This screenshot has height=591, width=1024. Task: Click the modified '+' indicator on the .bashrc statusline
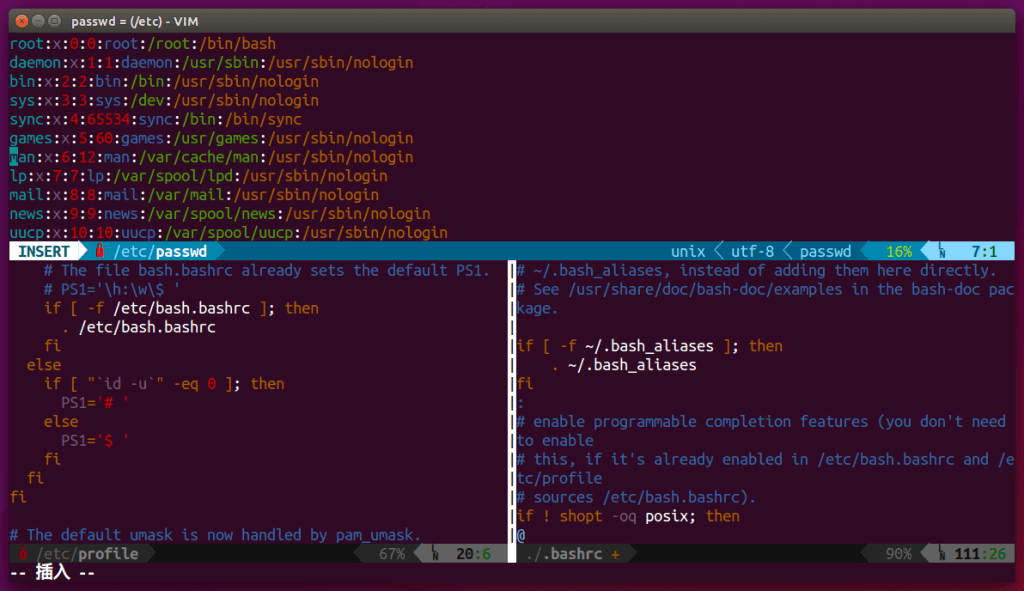[617, 552]
